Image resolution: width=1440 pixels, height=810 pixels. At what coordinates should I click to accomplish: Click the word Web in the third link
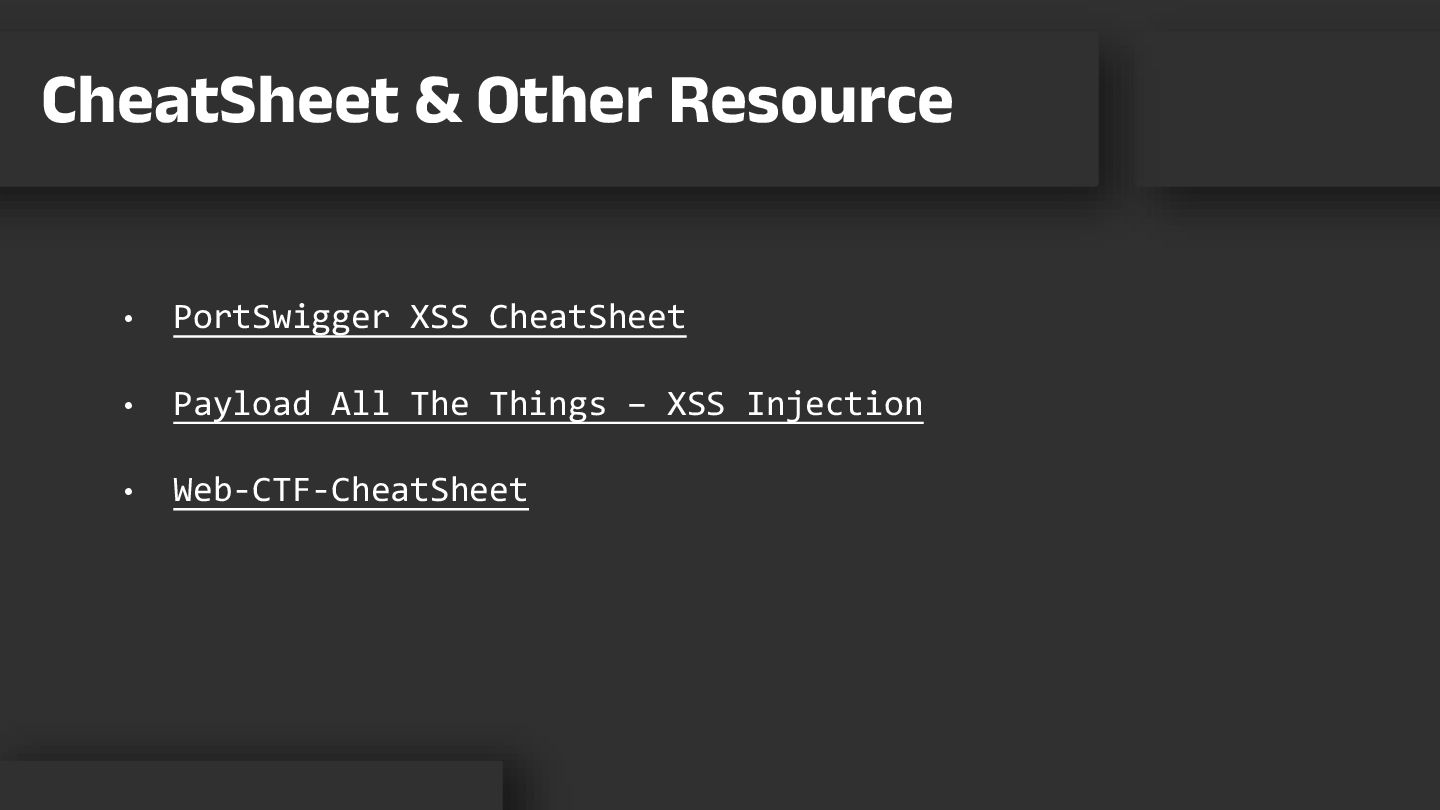coord(202,490)
